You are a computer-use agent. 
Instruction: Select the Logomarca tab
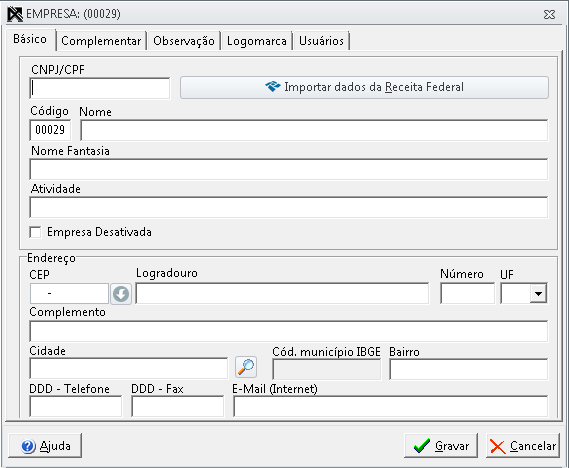pyautogui.click(x=257, y=41)
